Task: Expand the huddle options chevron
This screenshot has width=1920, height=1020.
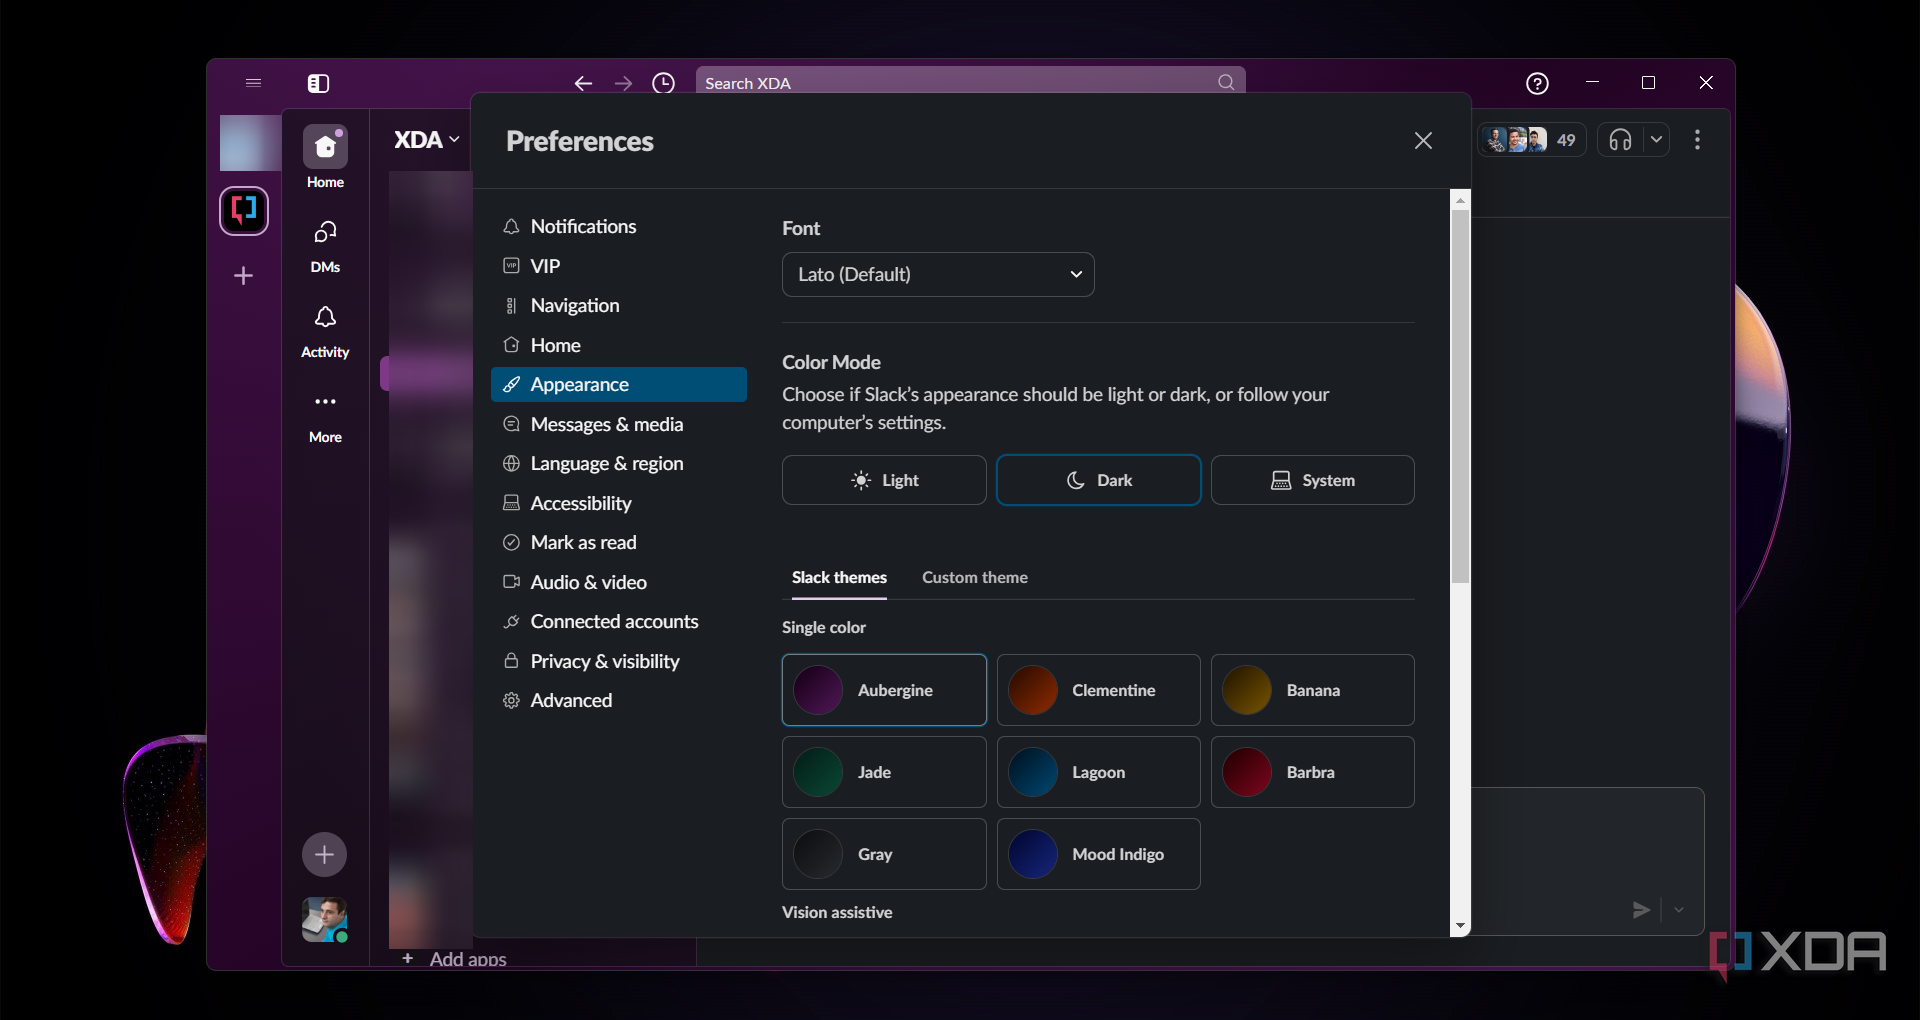Action: pyautogui.click(x=1656, y=140)
